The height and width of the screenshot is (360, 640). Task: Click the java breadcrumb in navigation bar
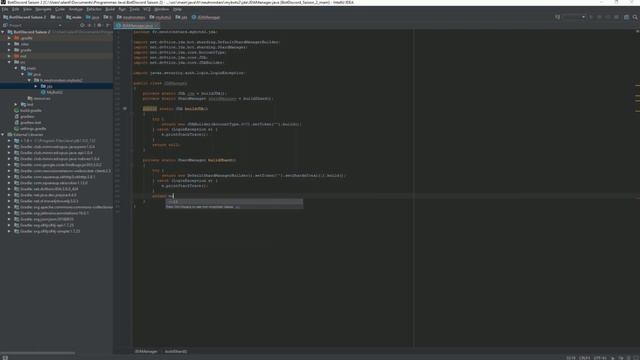tap(93, 17)
